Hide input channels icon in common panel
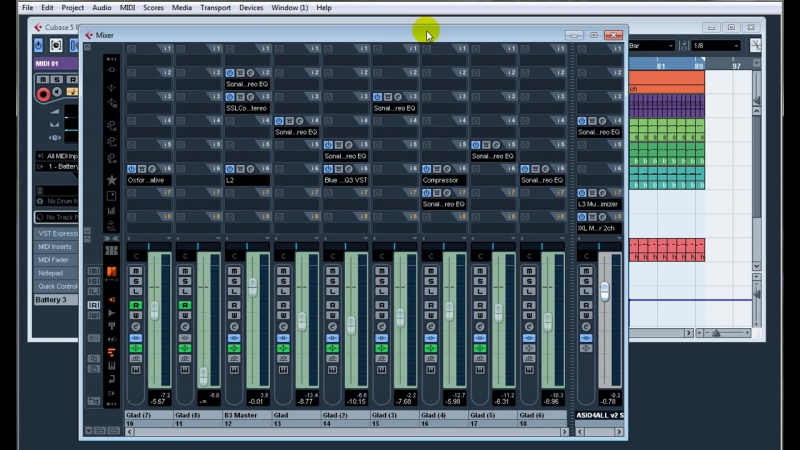800x450 pixels. point(111,299)
